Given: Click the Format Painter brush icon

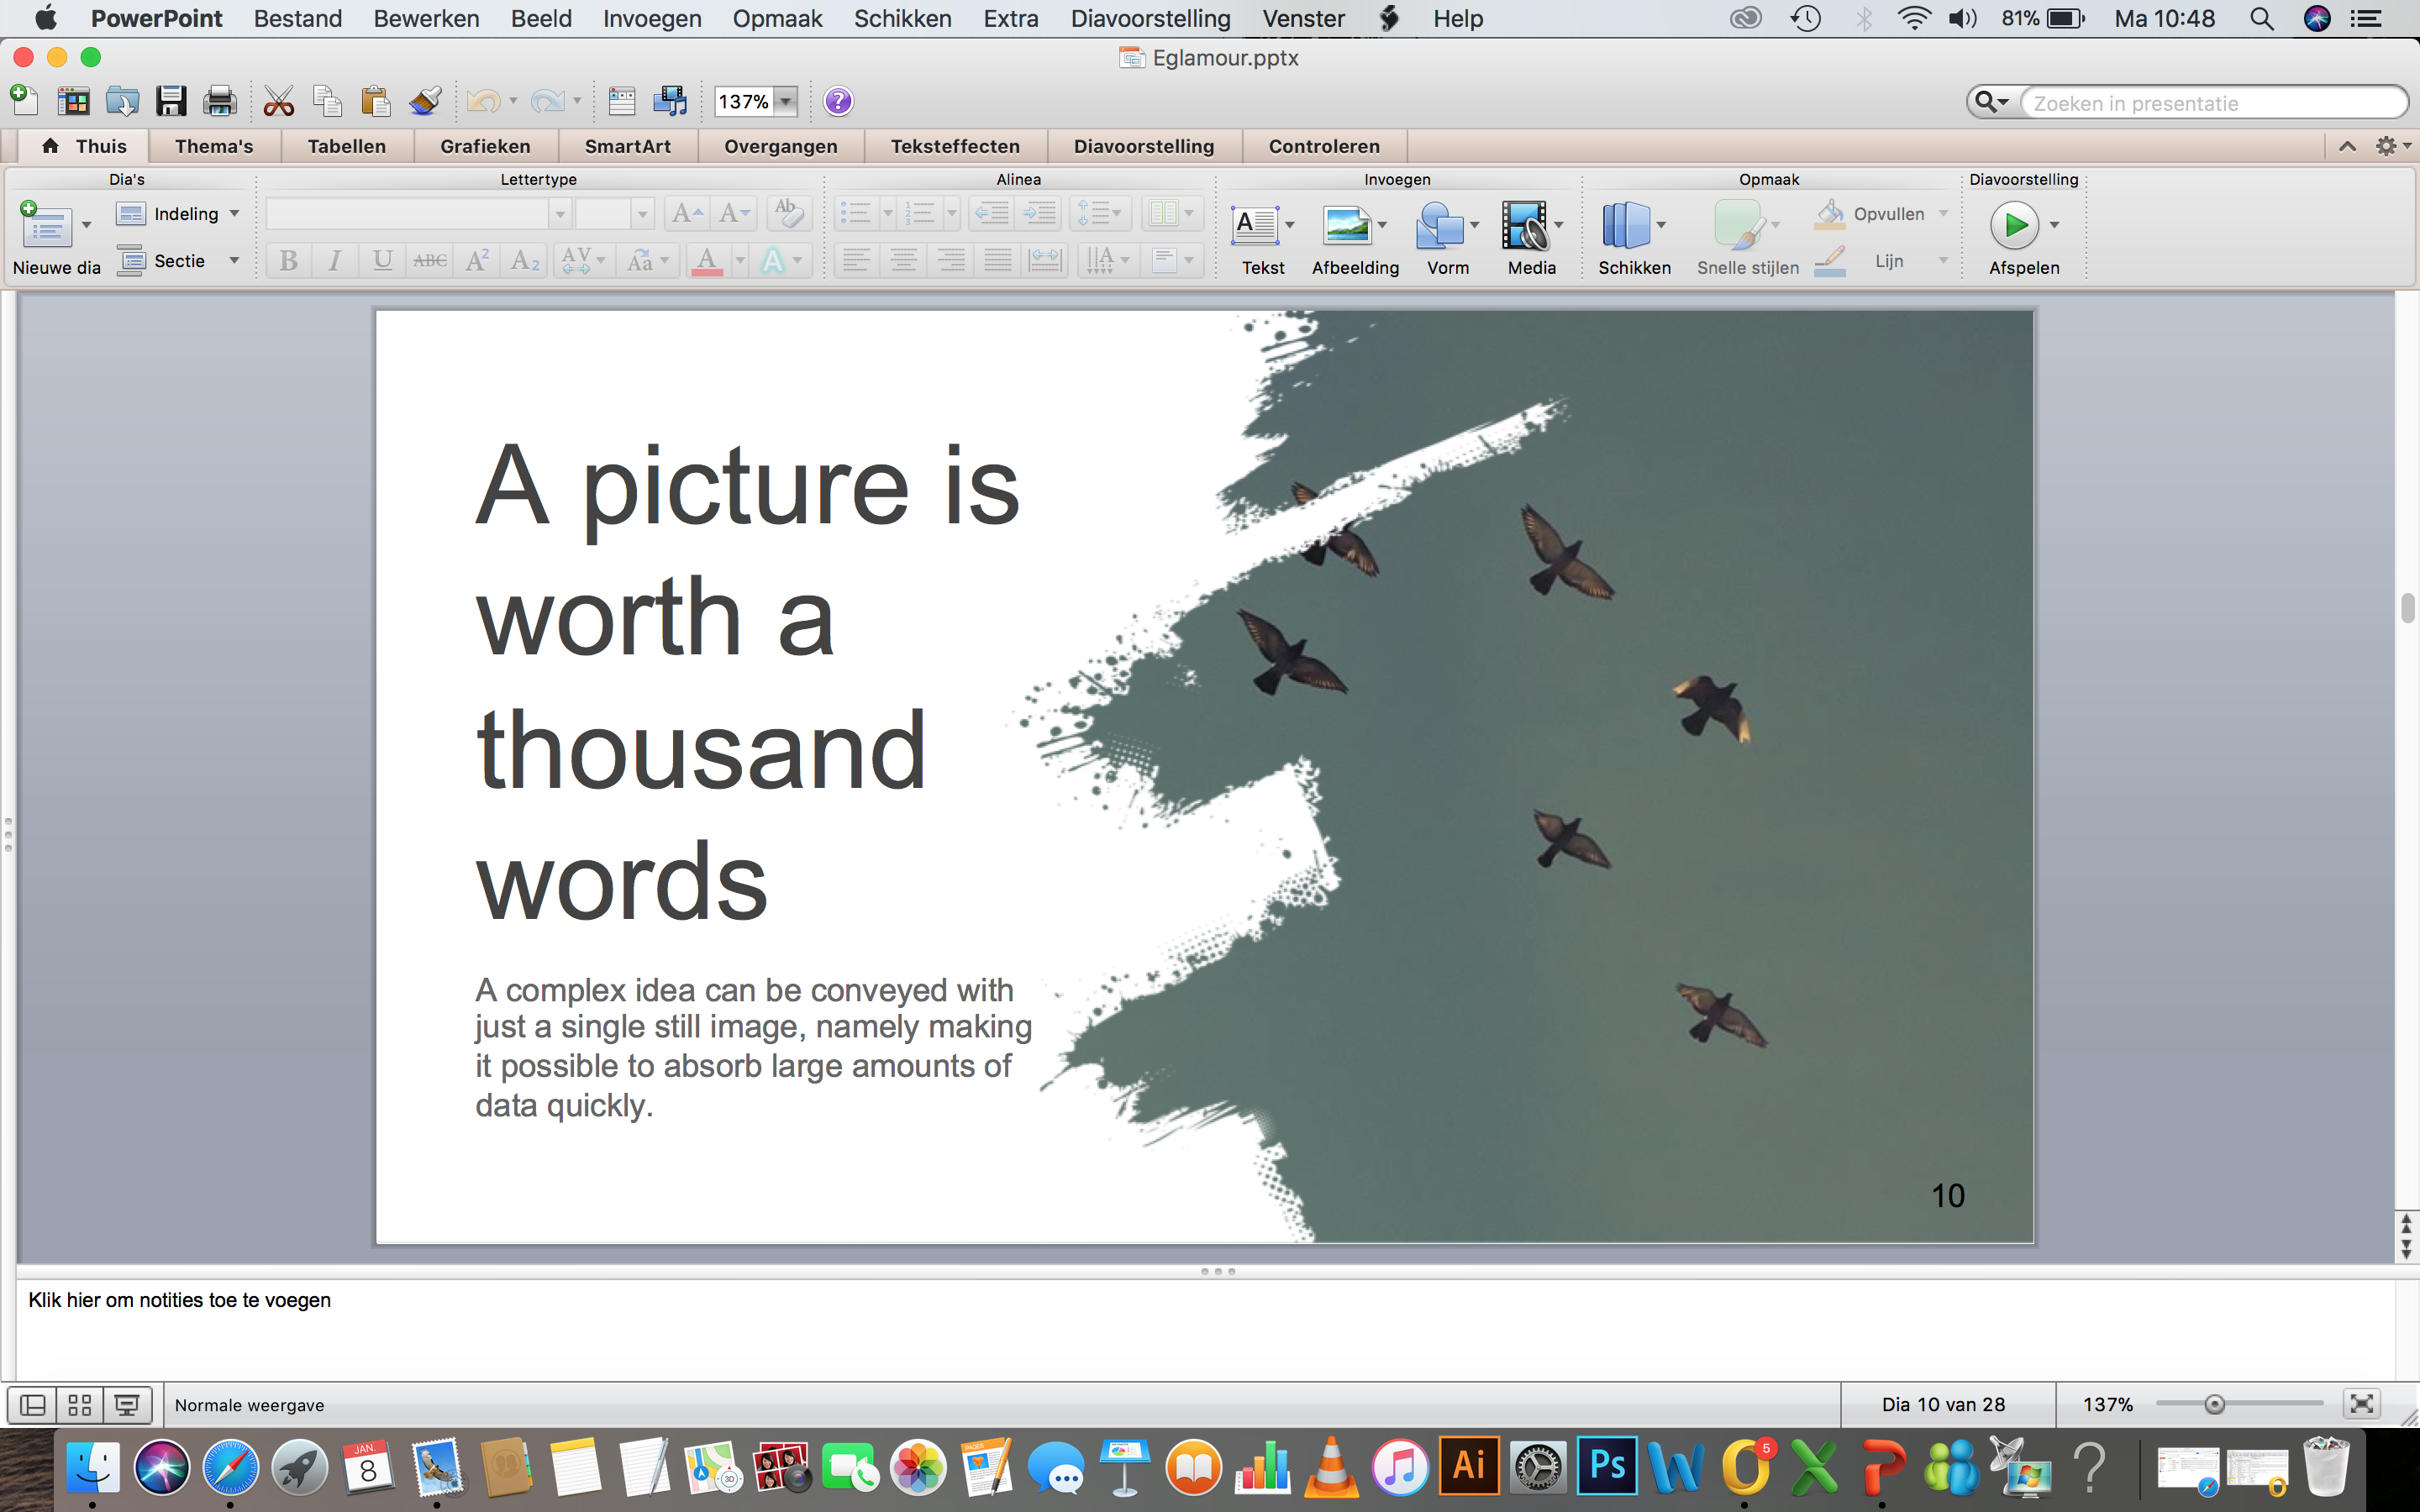Looking at the screenshot, I should pos(426,101).
